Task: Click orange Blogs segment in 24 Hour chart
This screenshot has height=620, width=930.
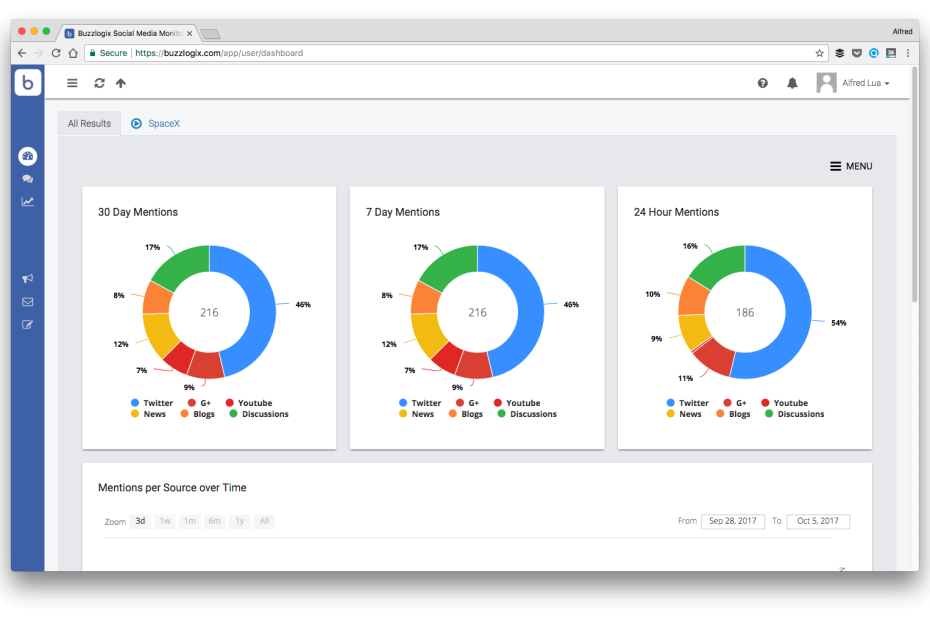Action: [692, 297]
